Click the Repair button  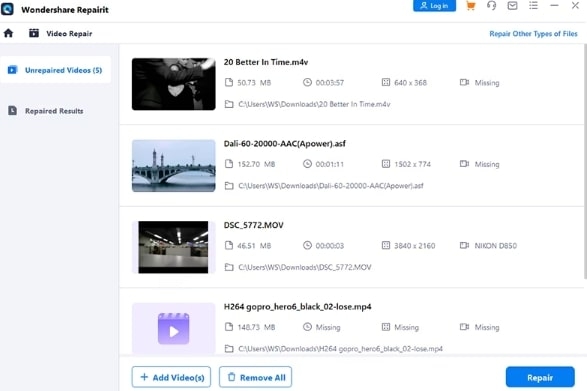click(x=540, y=377)
